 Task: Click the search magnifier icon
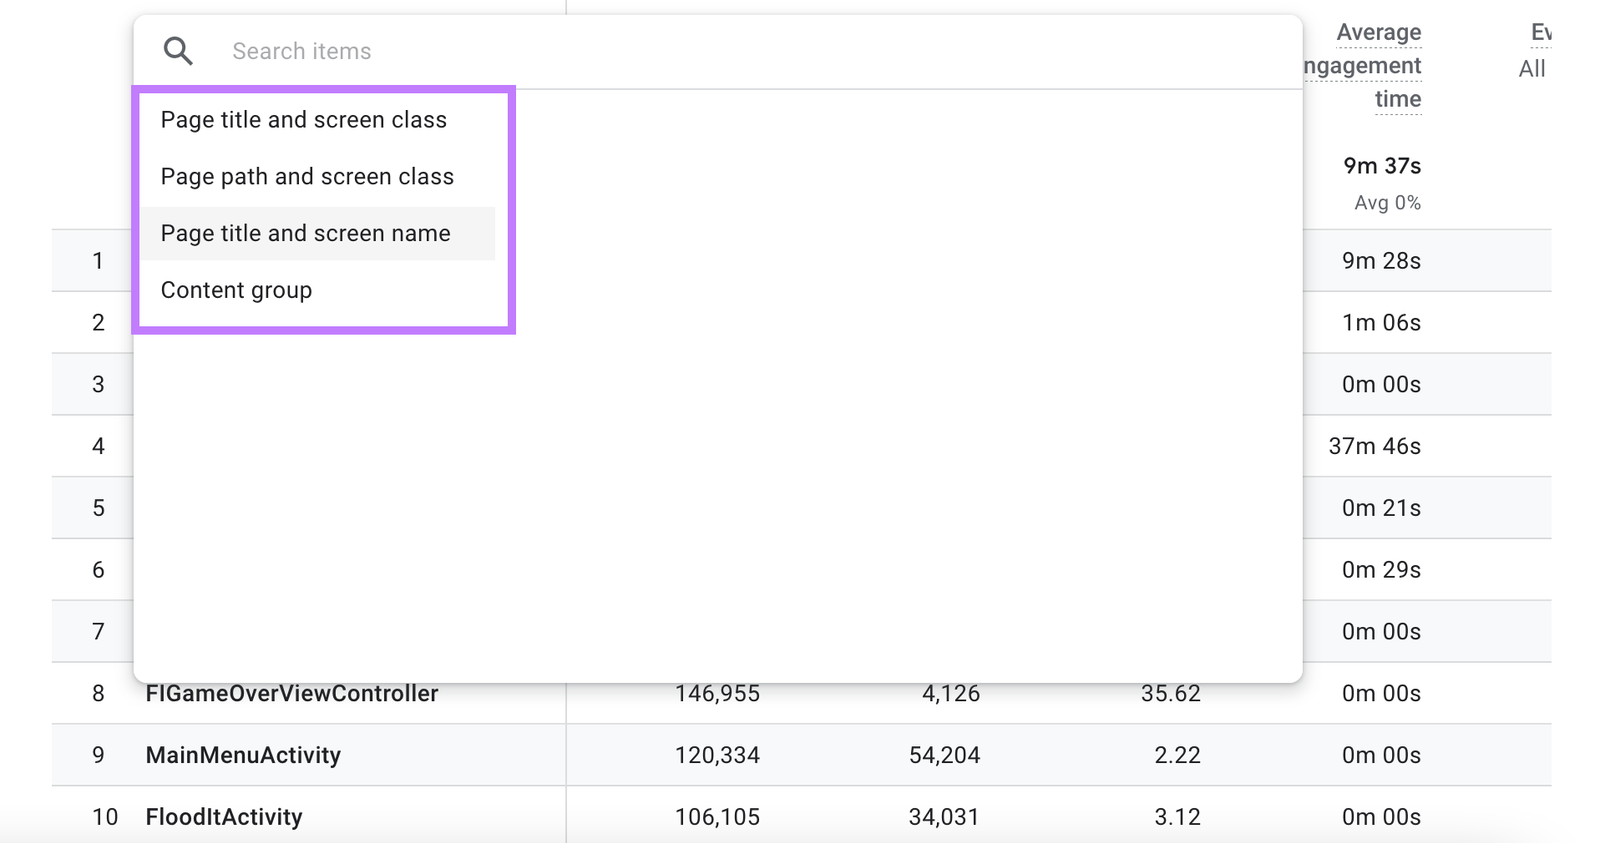point(178,51)
